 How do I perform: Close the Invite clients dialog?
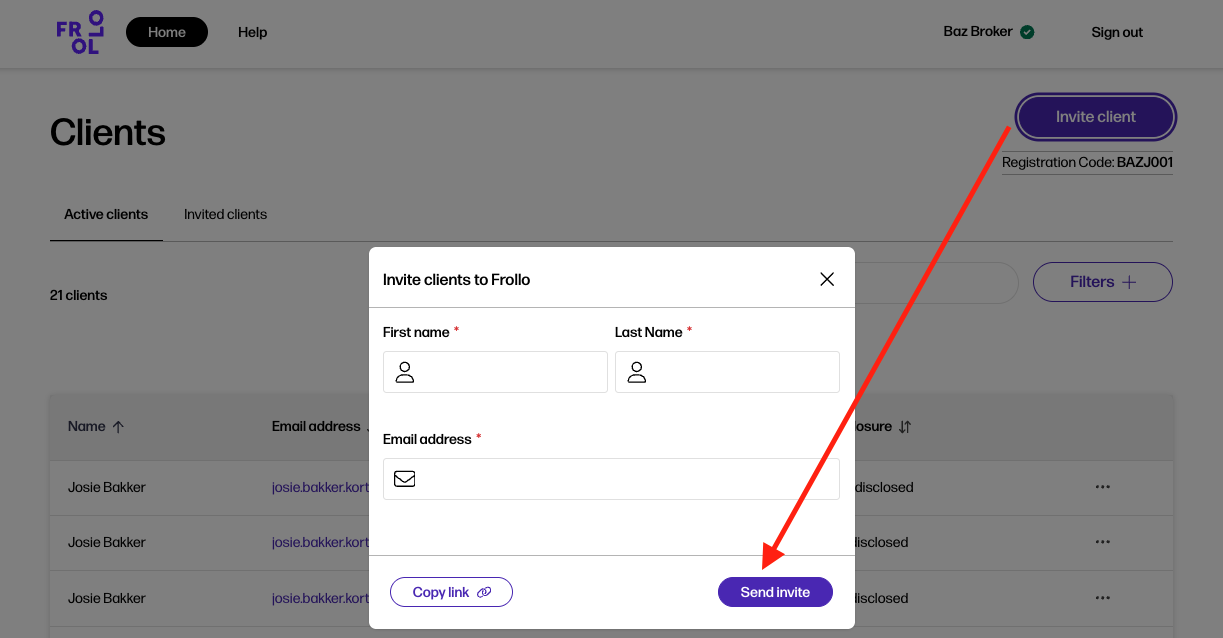(827, 279)
